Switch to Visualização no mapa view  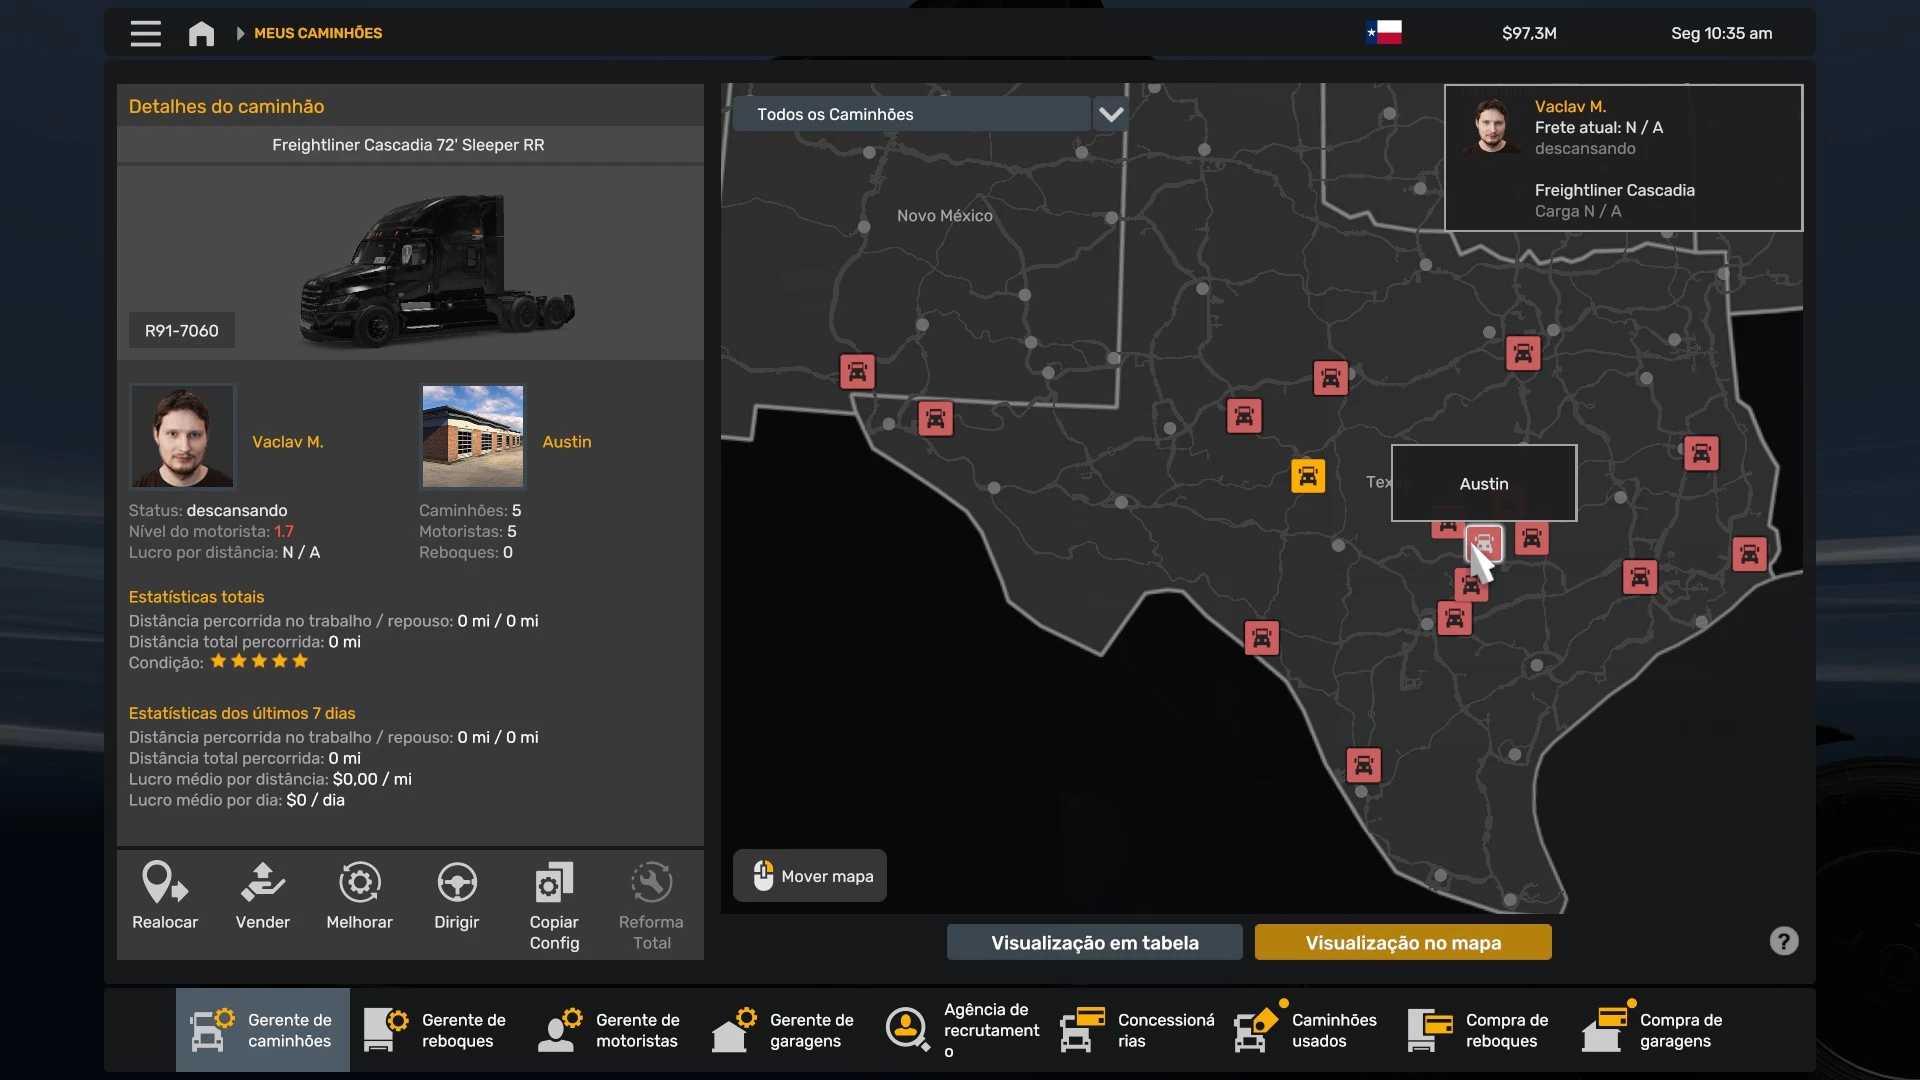point(1402,942)
